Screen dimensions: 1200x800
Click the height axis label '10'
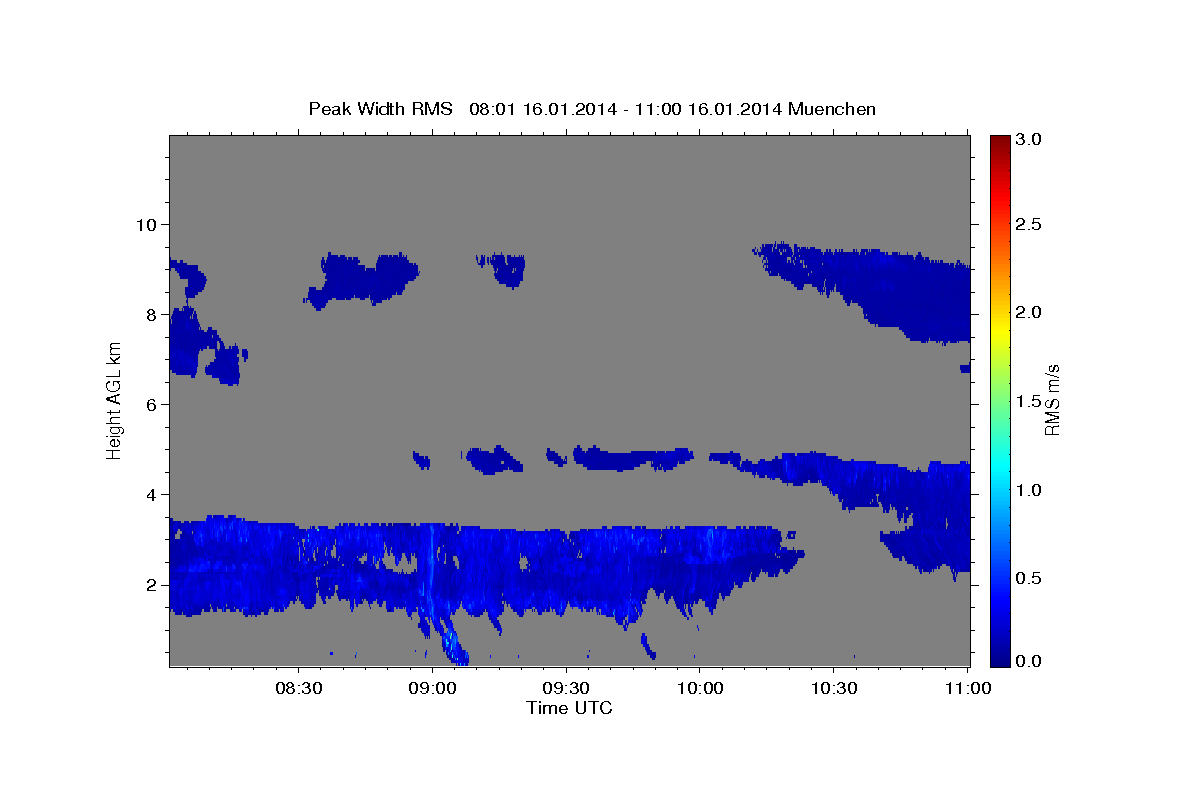(146, 224)
